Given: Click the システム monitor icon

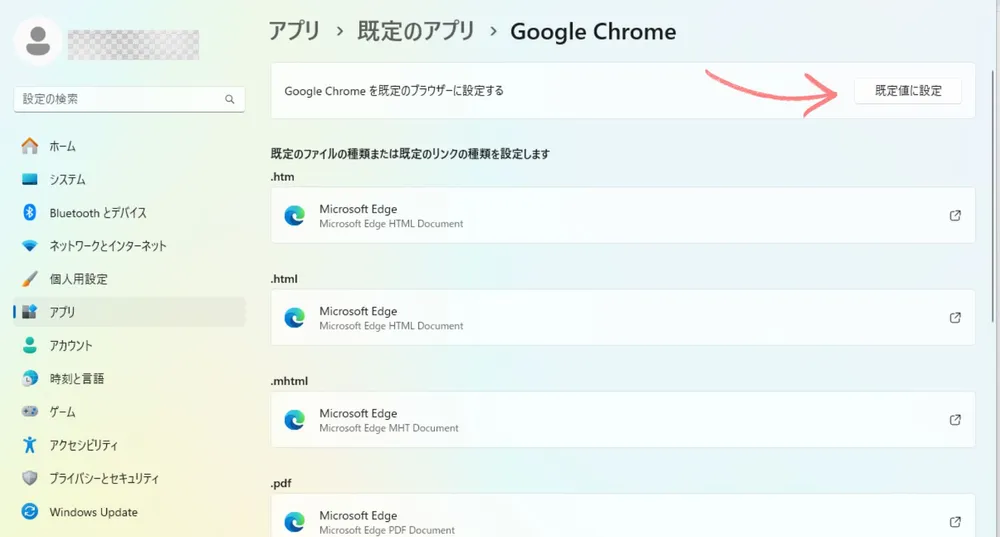Looking at the screenshot, I should pyautogui.click(x=29, y=179).
